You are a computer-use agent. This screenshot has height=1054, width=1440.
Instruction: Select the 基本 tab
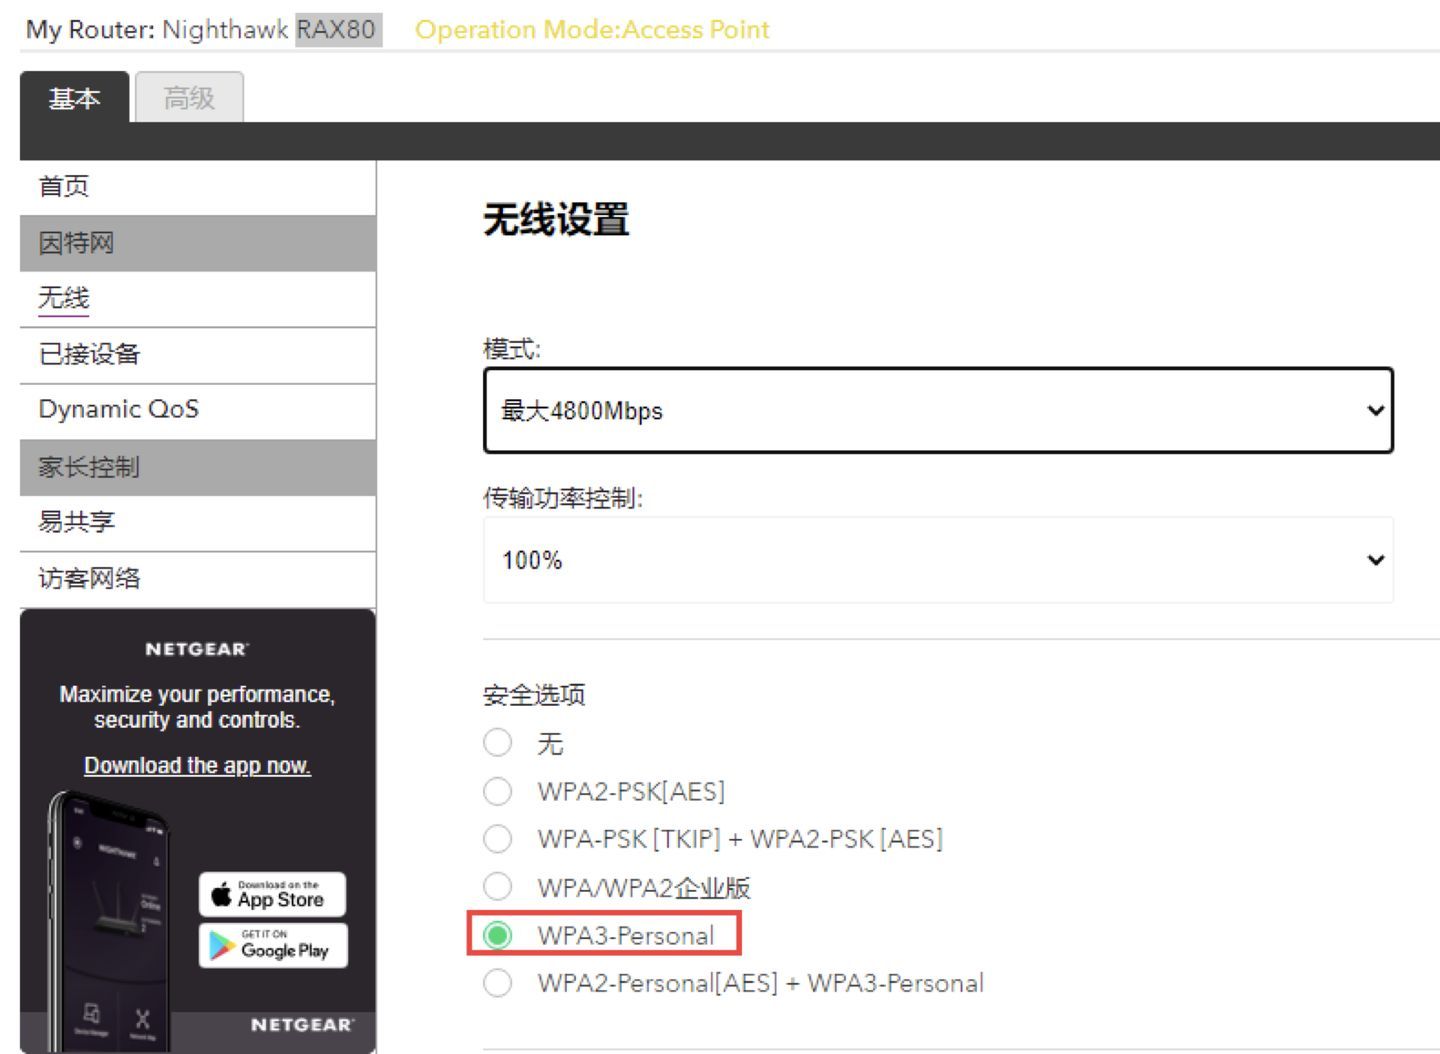75,97
